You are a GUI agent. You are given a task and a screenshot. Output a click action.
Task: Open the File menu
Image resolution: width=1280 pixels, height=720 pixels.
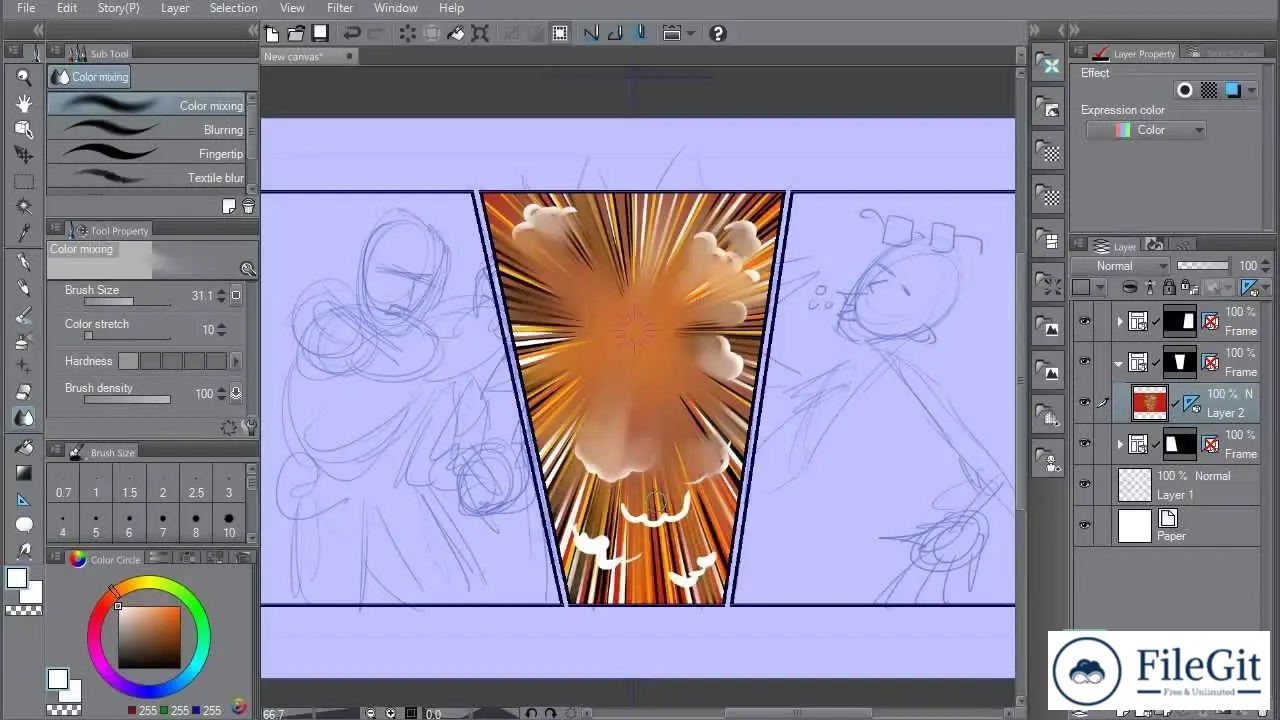(x=26, y=8)
